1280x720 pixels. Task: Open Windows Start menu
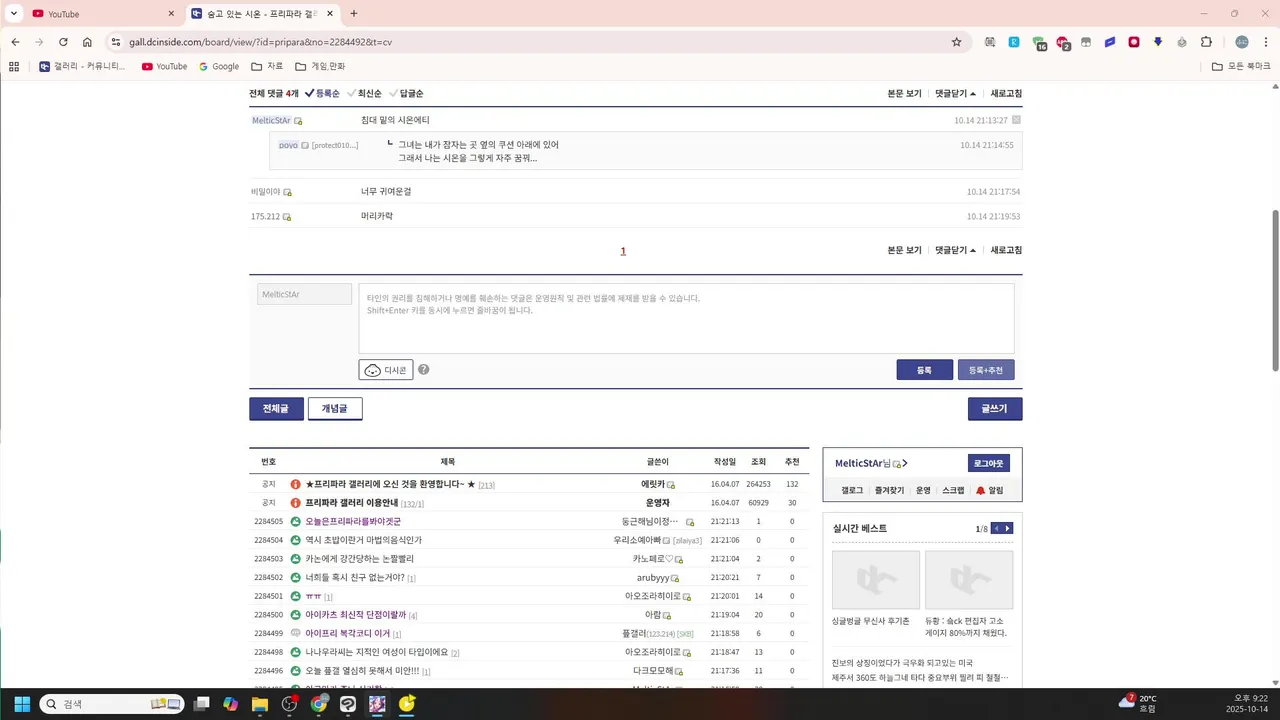22,704
